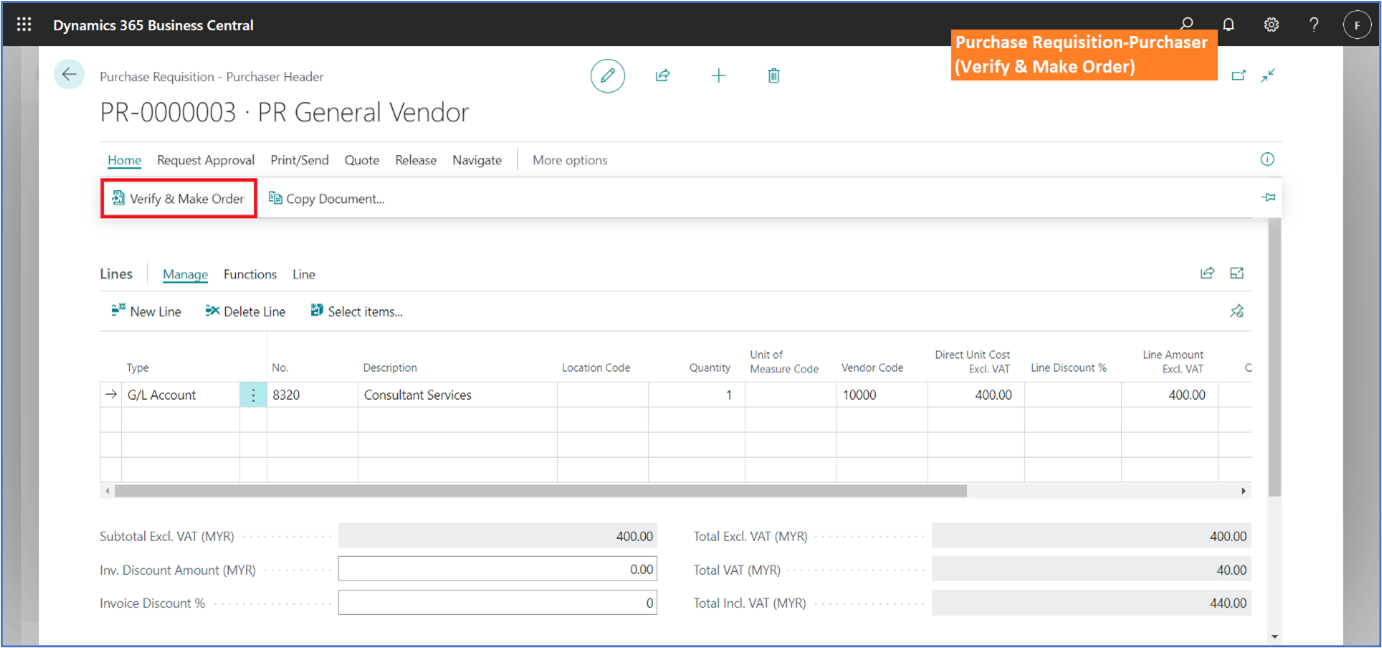The image size is (1382, 648).
Task: Open the Home menu tab
Action: [x=124, y=160]
